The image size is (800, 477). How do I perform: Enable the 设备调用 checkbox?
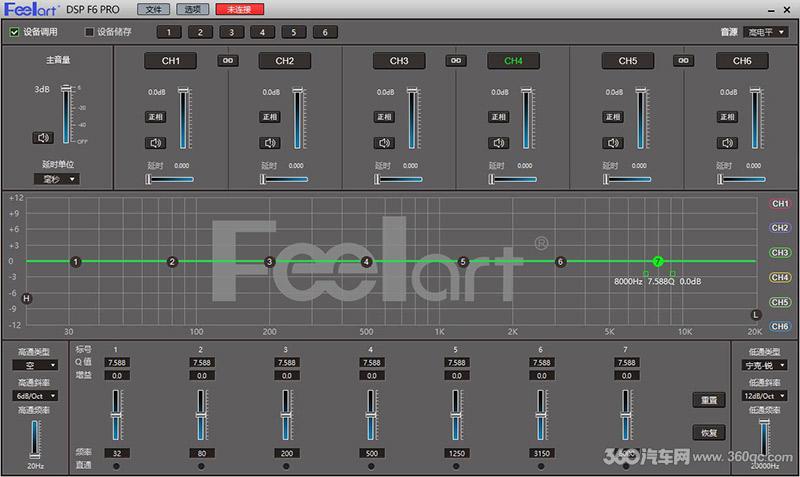(x=14, y=32)
